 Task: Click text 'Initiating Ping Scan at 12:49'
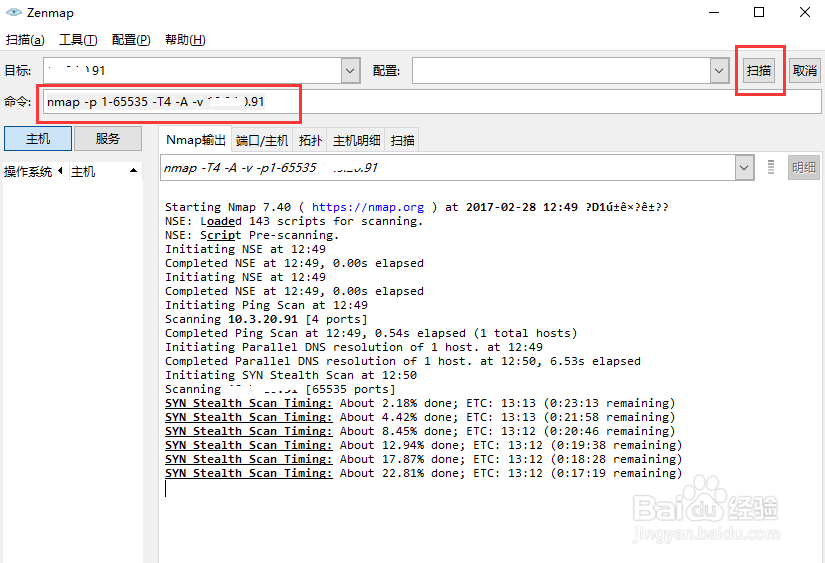pyautogui.click(x=266, y=305)
